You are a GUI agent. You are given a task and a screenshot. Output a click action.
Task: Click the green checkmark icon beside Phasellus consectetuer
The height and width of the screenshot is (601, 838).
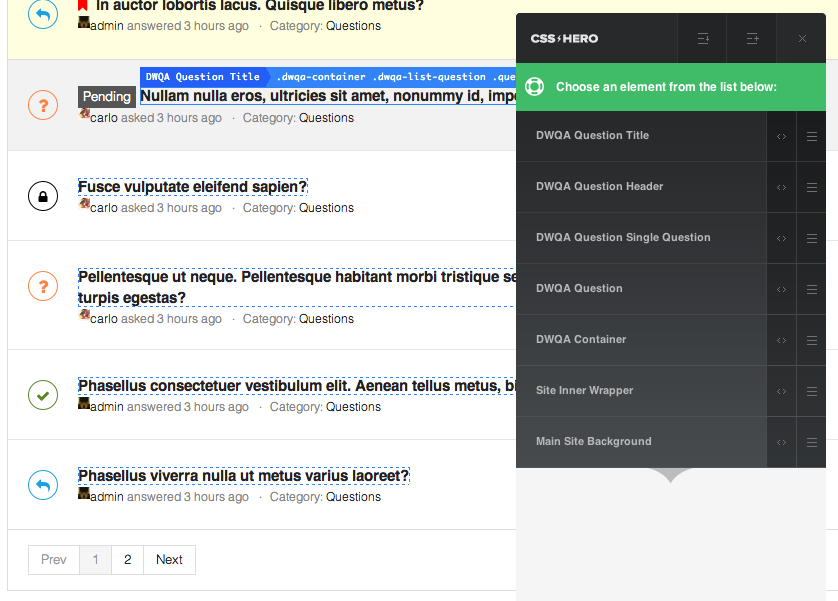coord(43,395)
